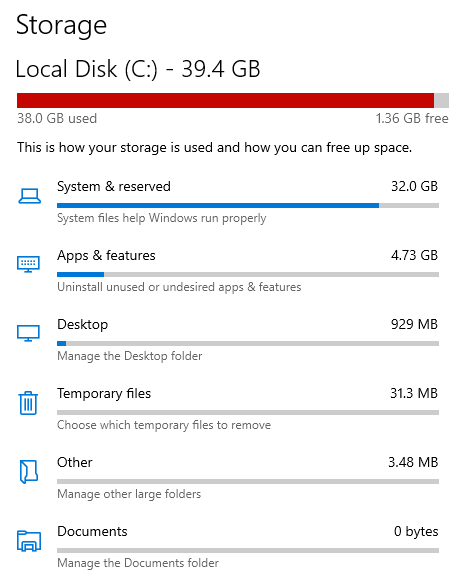Click 'Choose which temporary files to remove'
The width and height of the screenshot is (459, 580).
coord(164,425)
